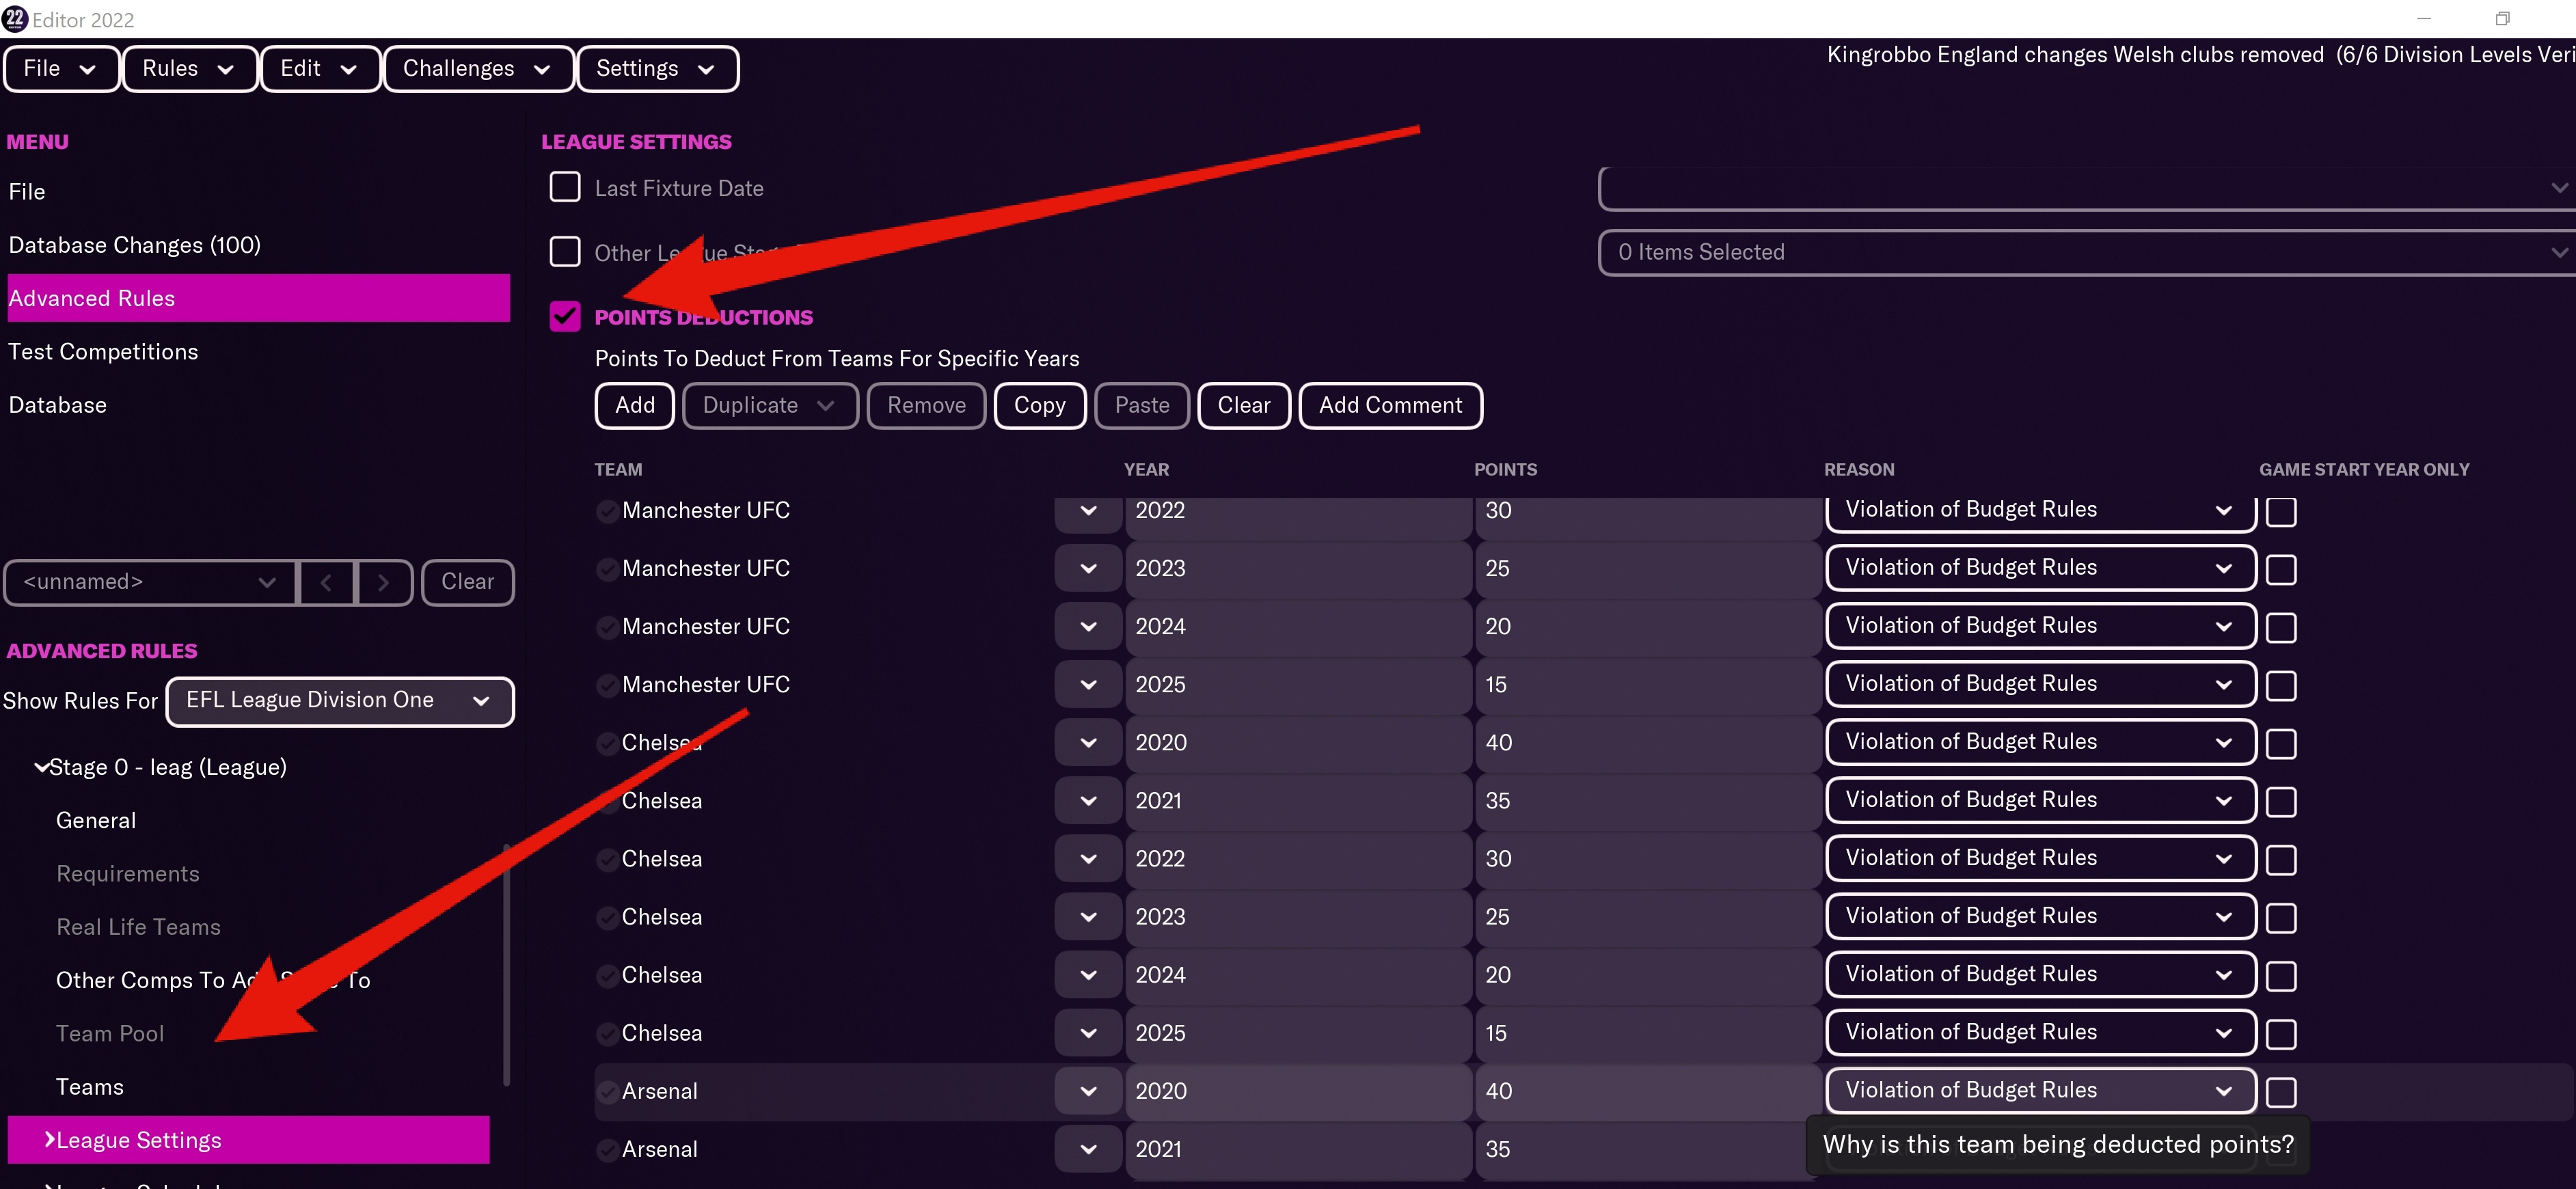Click the Editor 2022 app icon
The height and width of the screenshot is (1189, 2576).
tap(15, 19)
